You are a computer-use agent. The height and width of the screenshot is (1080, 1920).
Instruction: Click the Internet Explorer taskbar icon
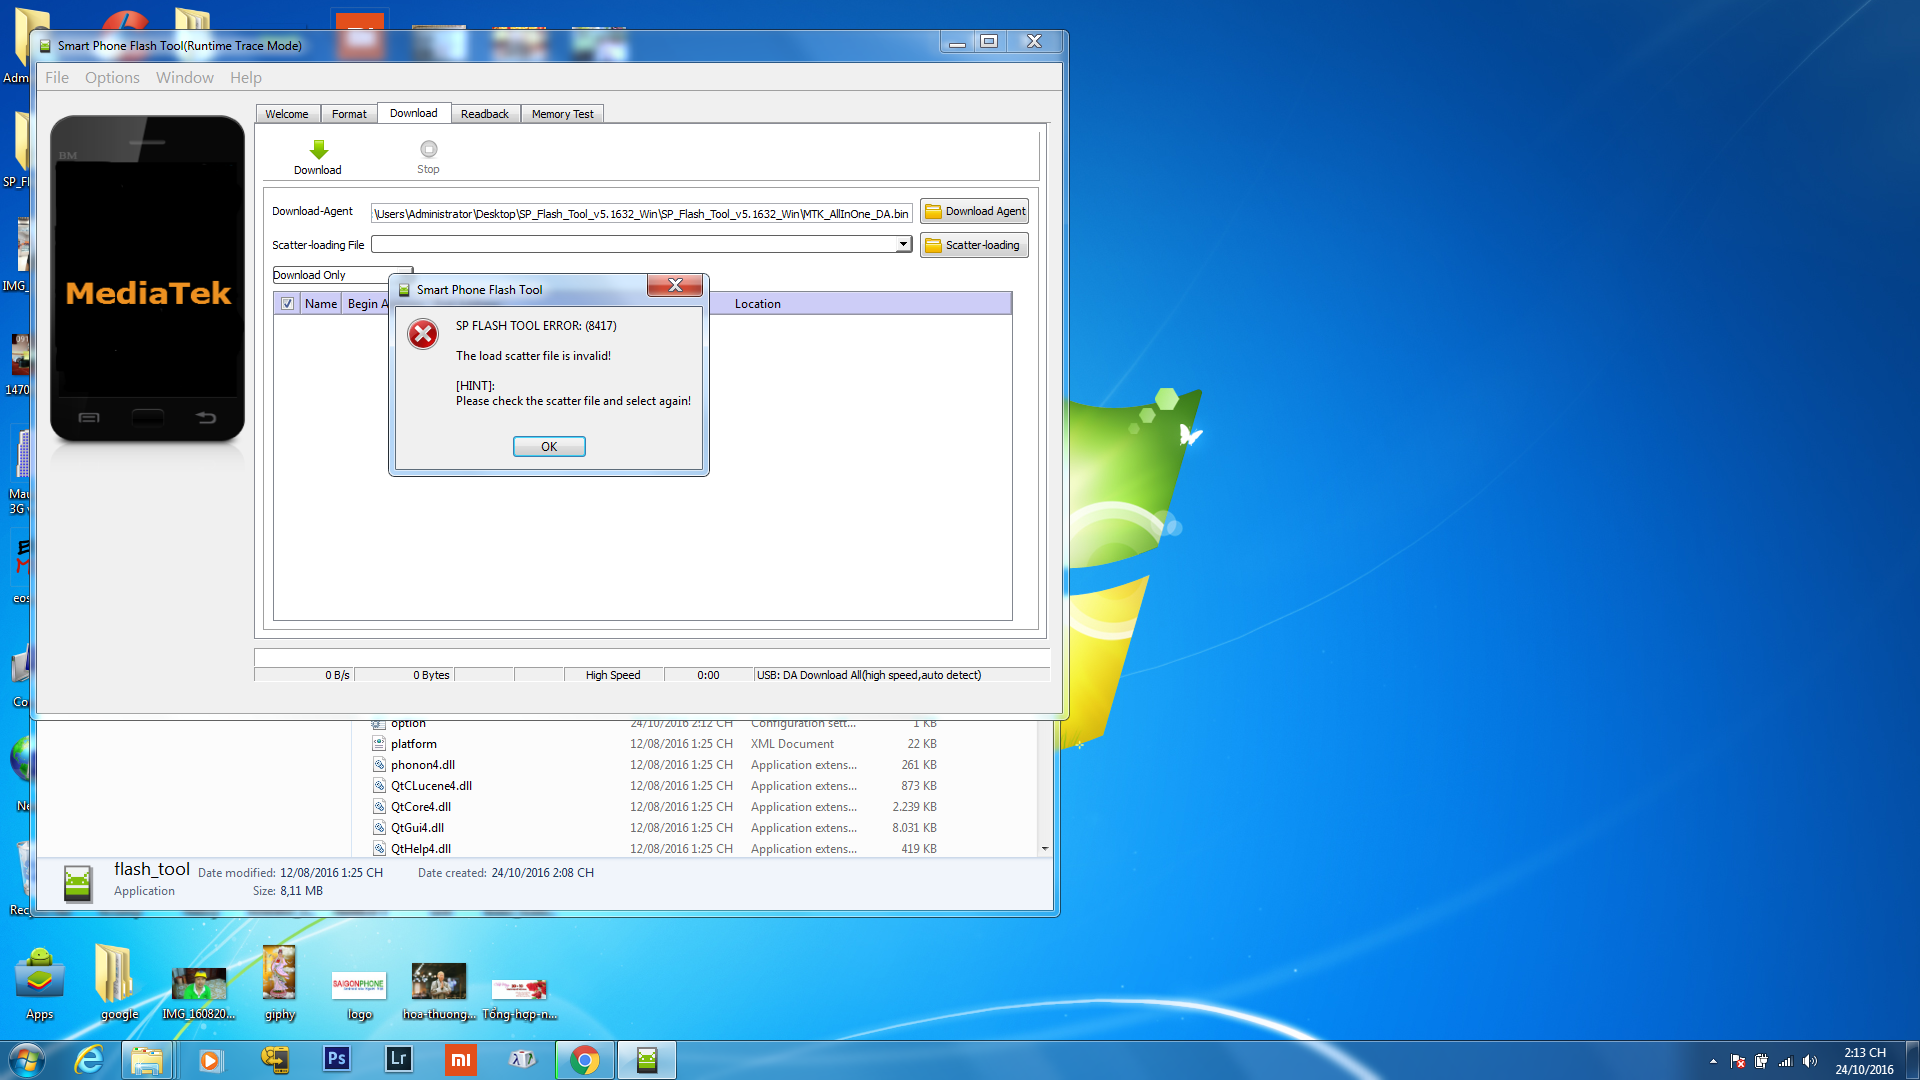pos(89,1059)
